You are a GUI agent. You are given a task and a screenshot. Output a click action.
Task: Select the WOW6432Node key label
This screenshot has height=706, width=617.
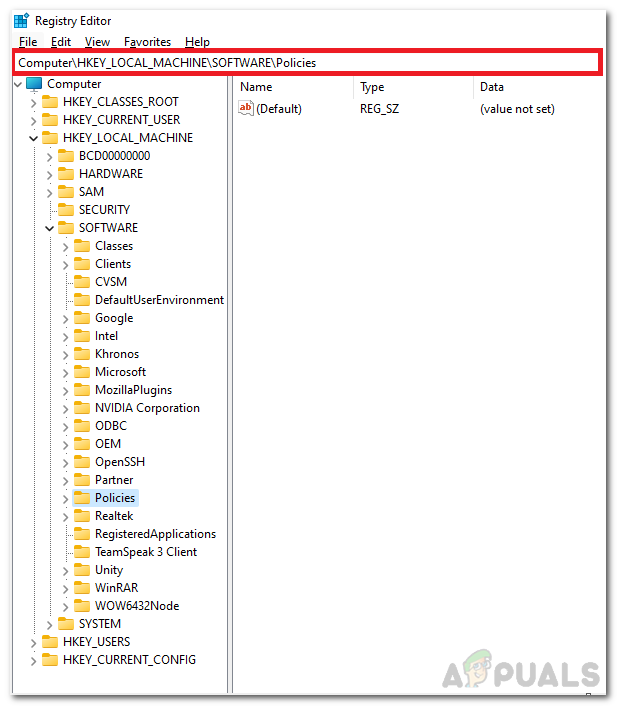137,606
